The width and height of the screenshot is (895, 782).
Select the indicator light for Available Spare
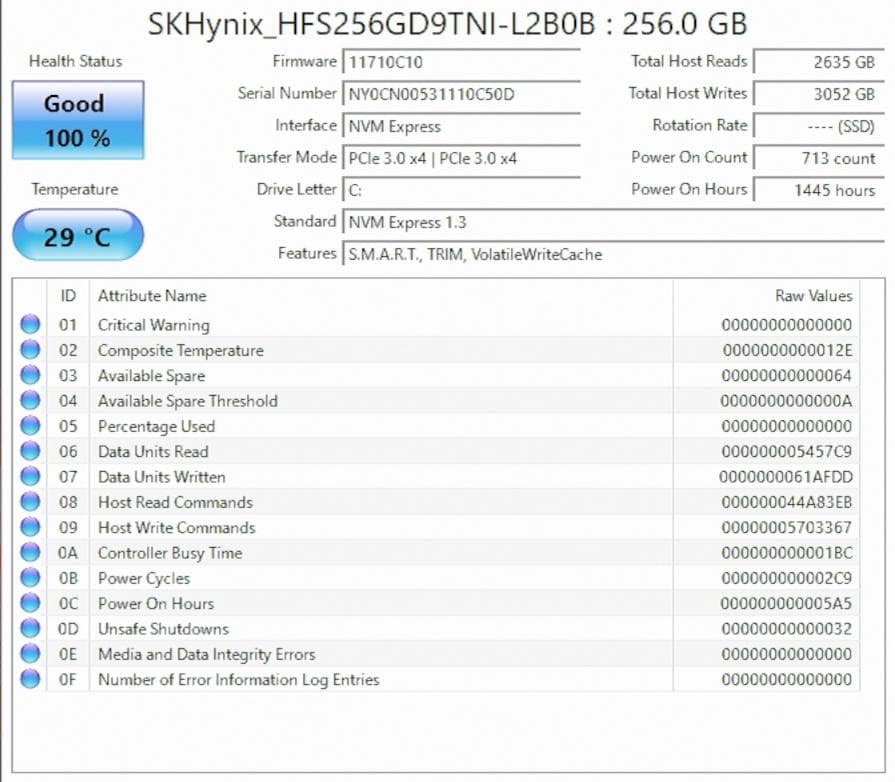coord(31,376)
